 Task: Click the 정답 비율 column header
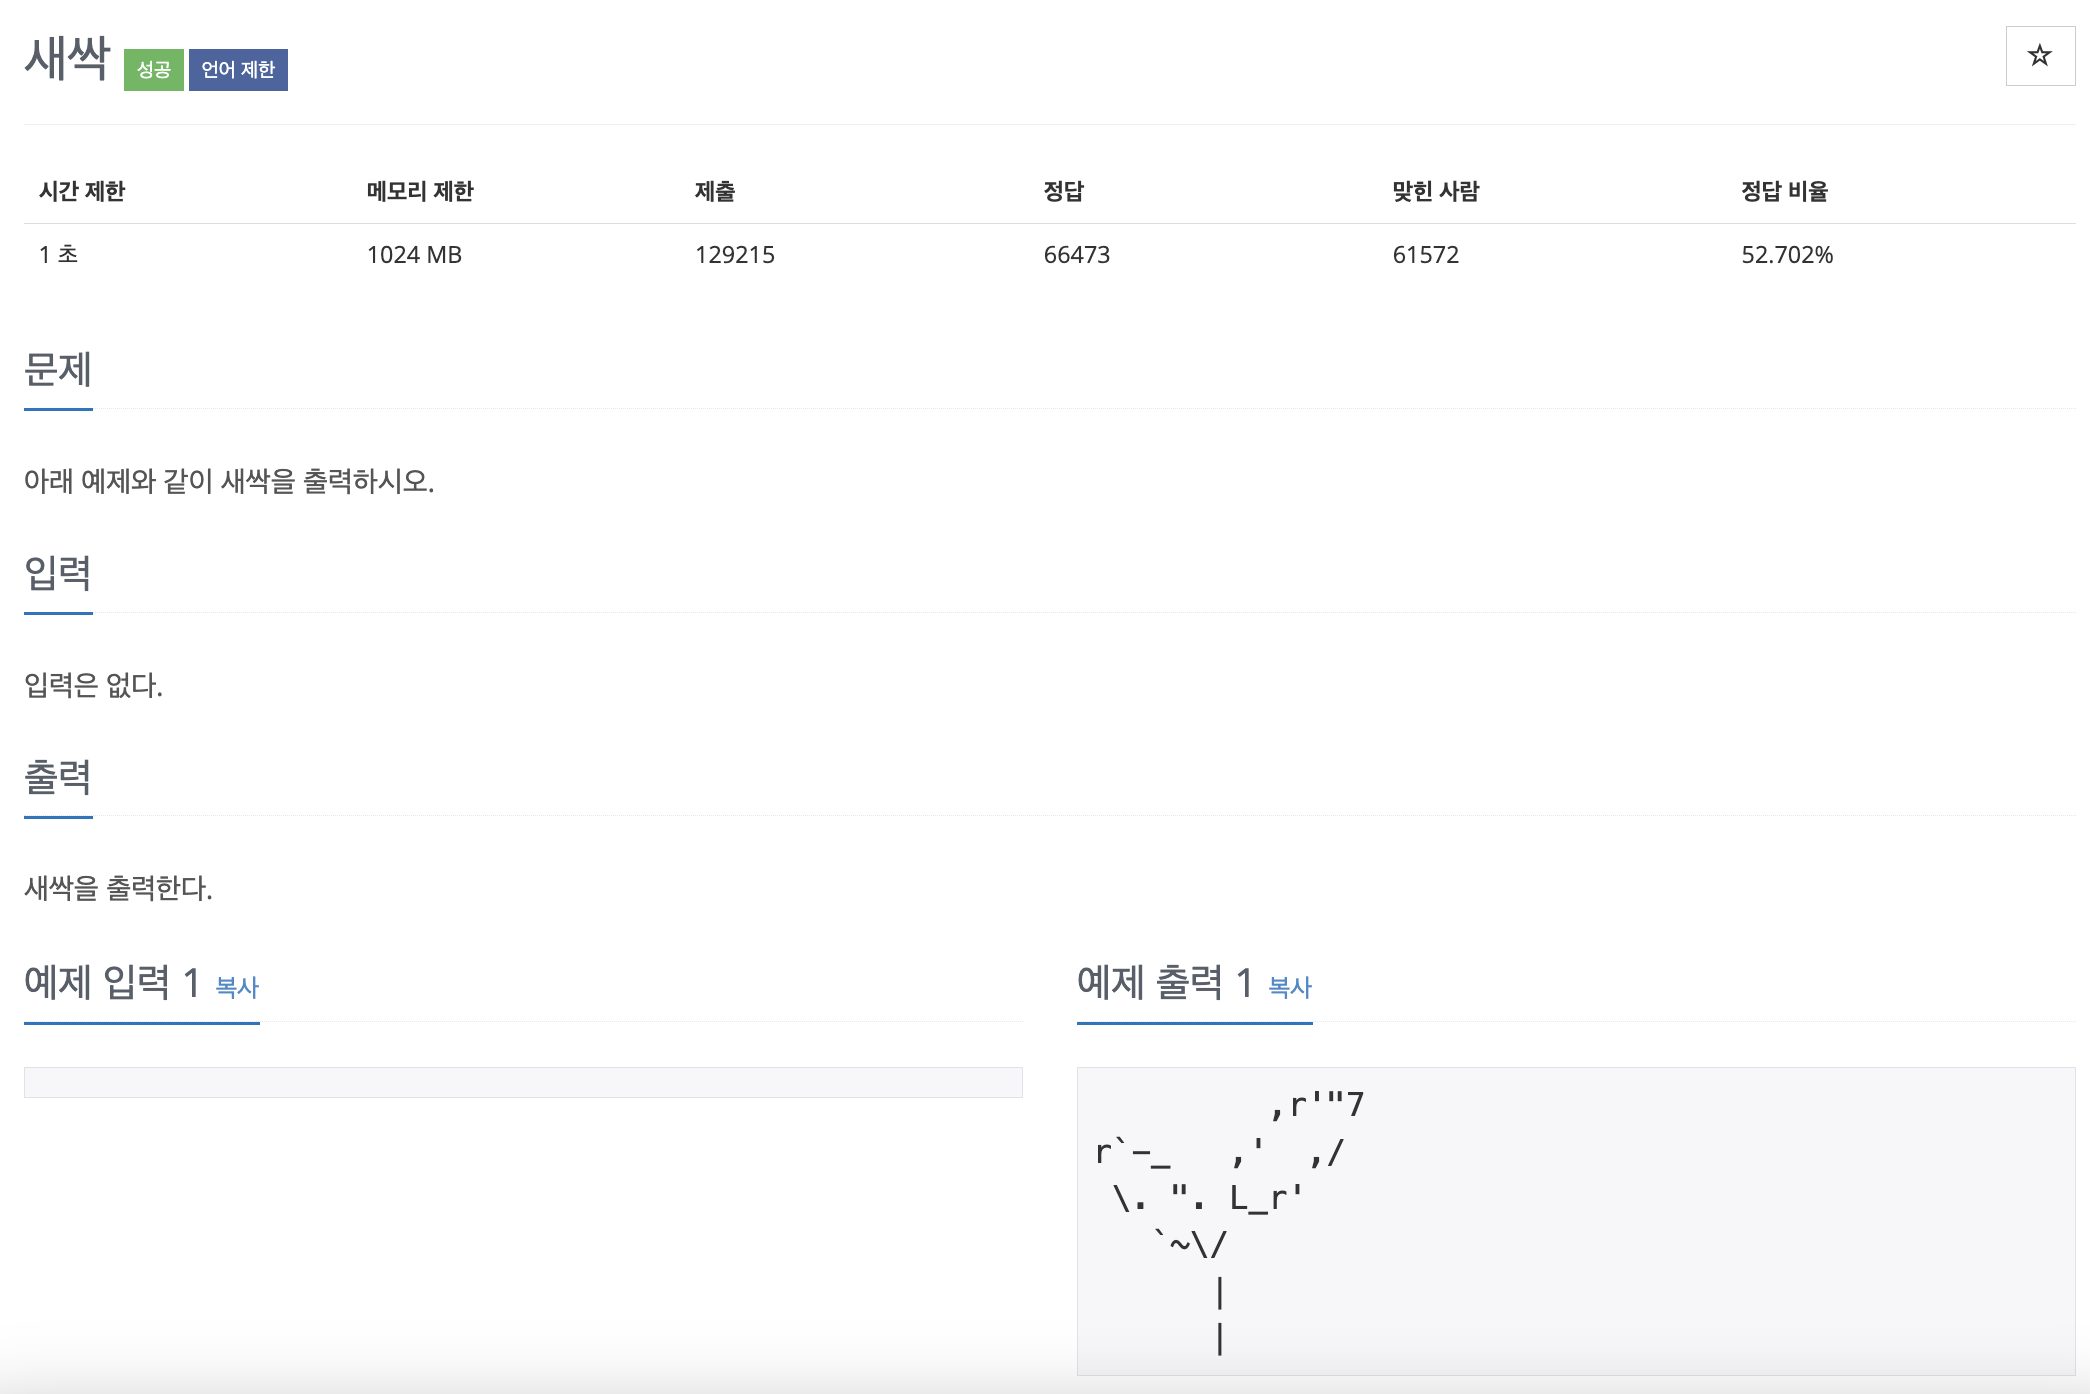click(x=1784, y=191)
